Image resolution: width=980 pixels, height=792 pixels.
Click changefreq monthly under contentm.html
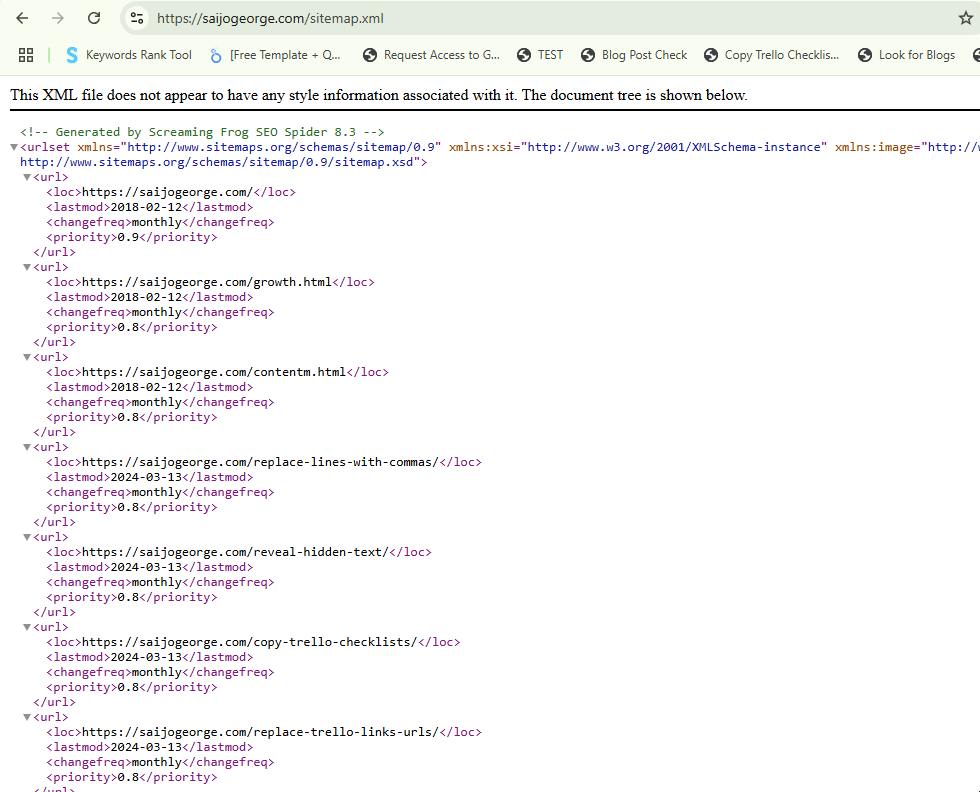click(x=157, y=402)
